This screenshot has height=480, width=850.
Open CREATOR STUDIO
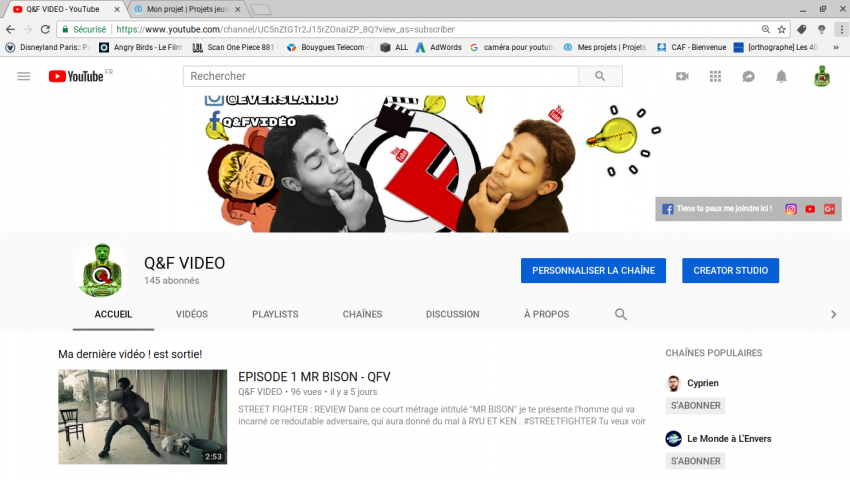731,271
